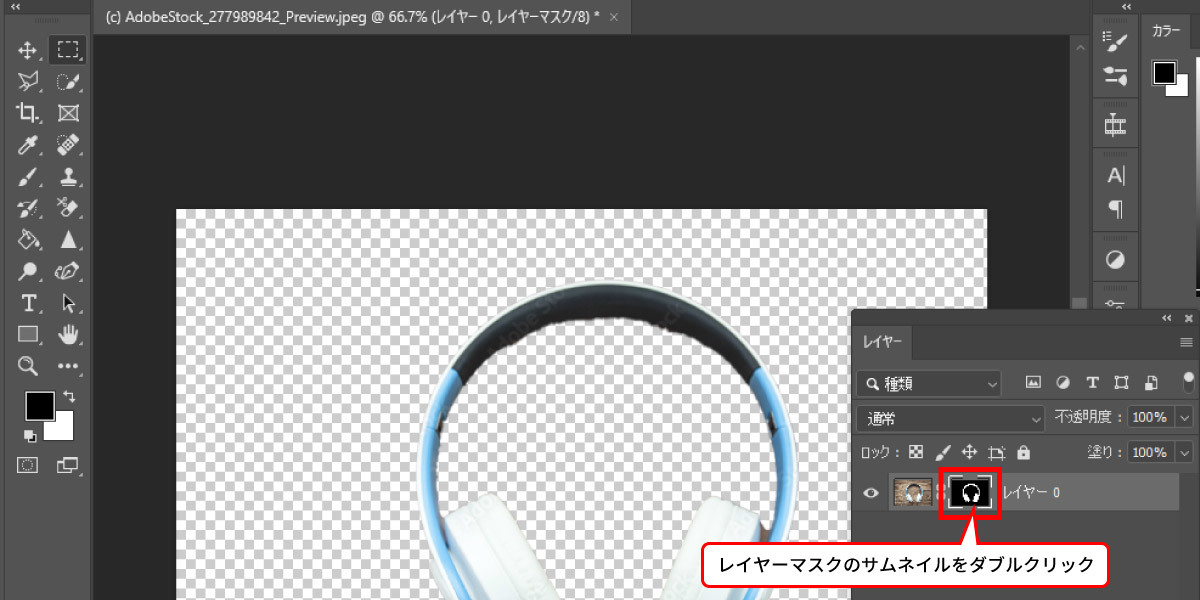Toggle Quick Mask mode
1200x600 pixels.
28,465
